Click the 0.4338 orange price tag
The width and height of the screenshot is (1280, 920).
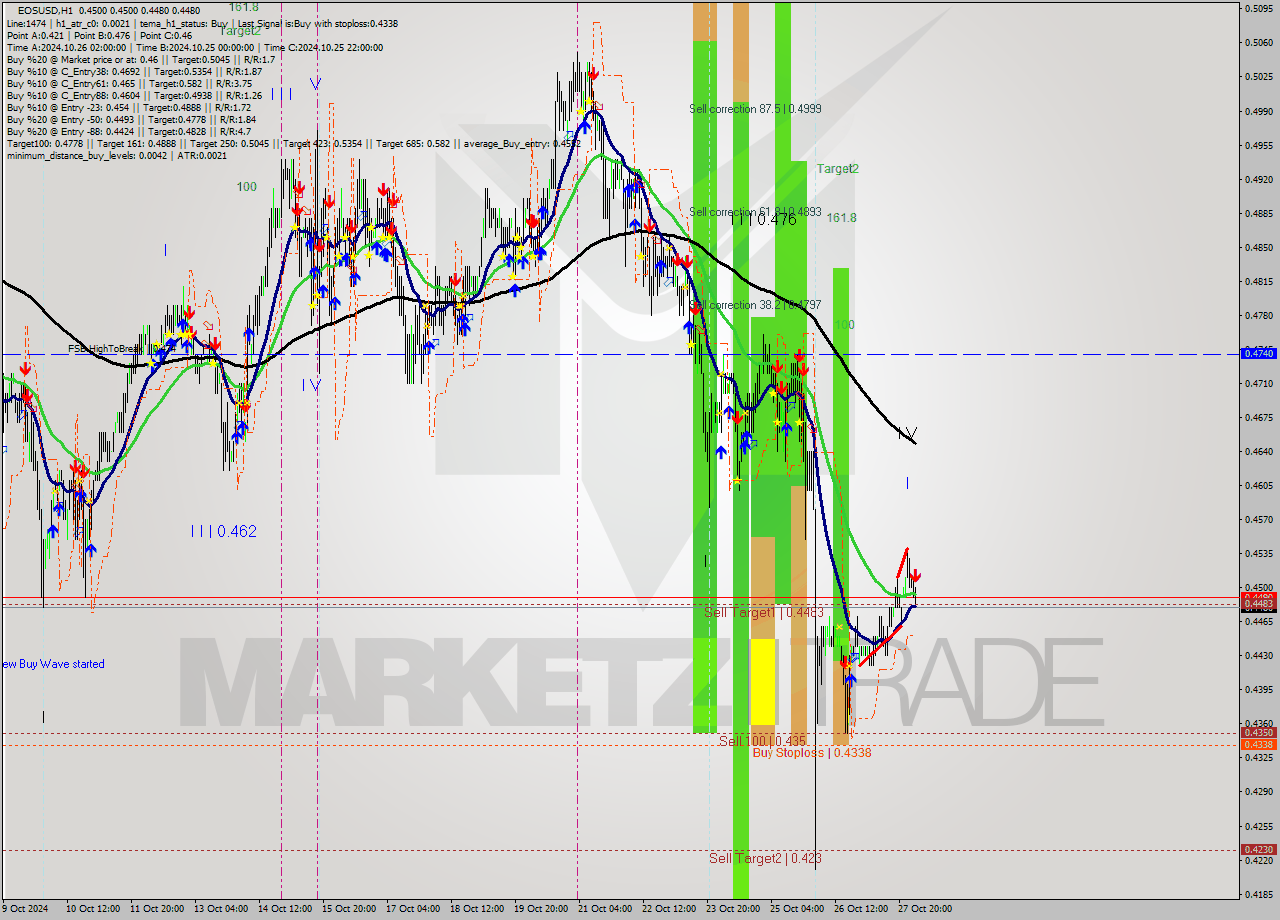click(1257, 745)
